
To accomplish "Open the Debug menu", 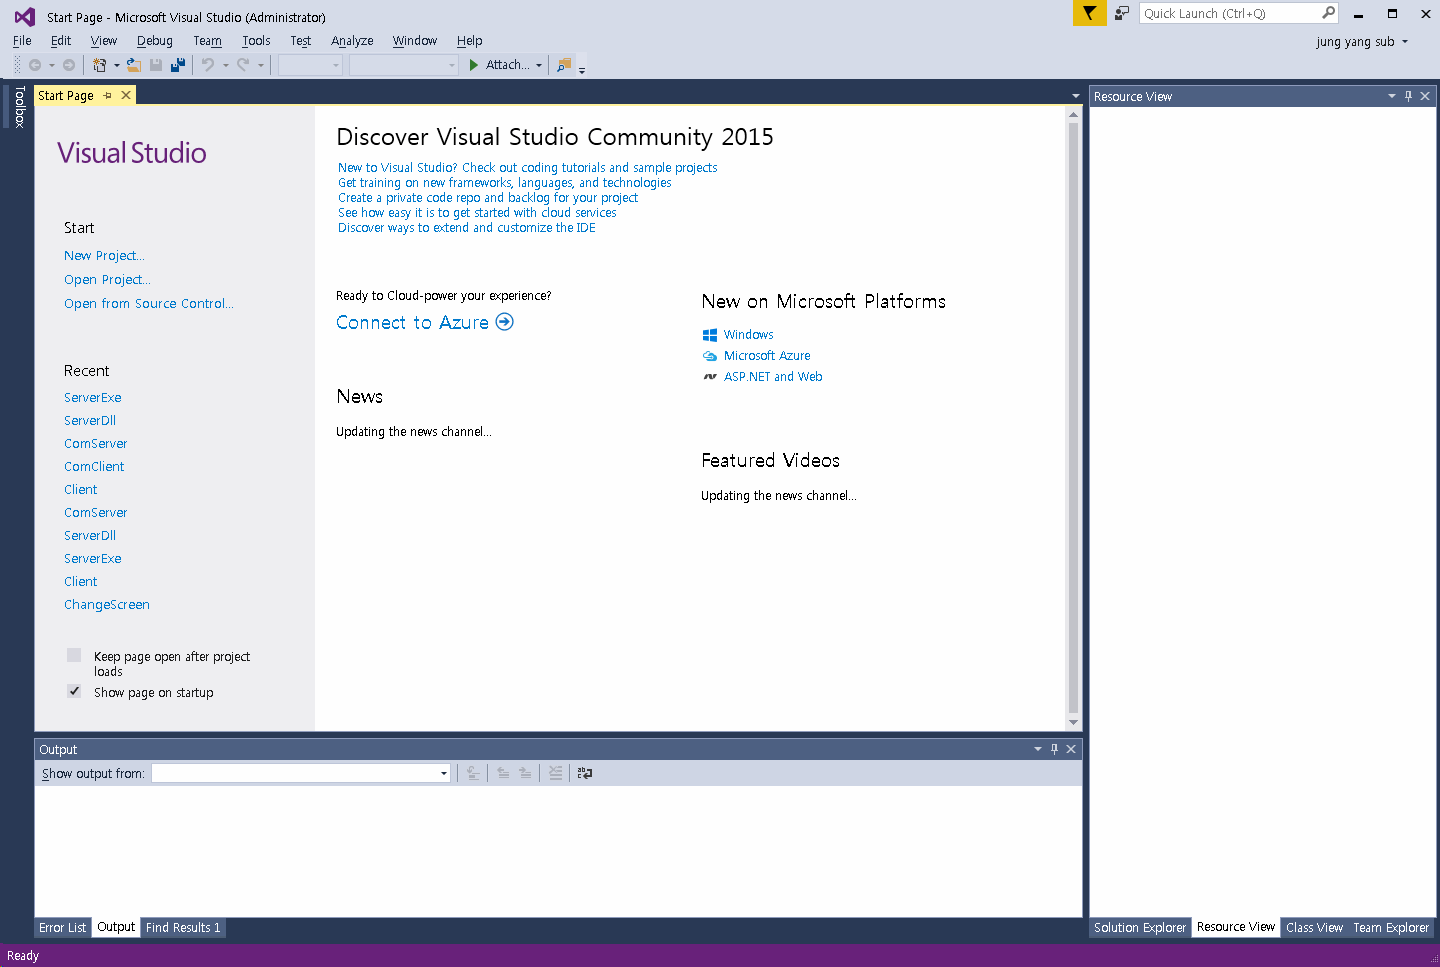I will tap(154, 41).
